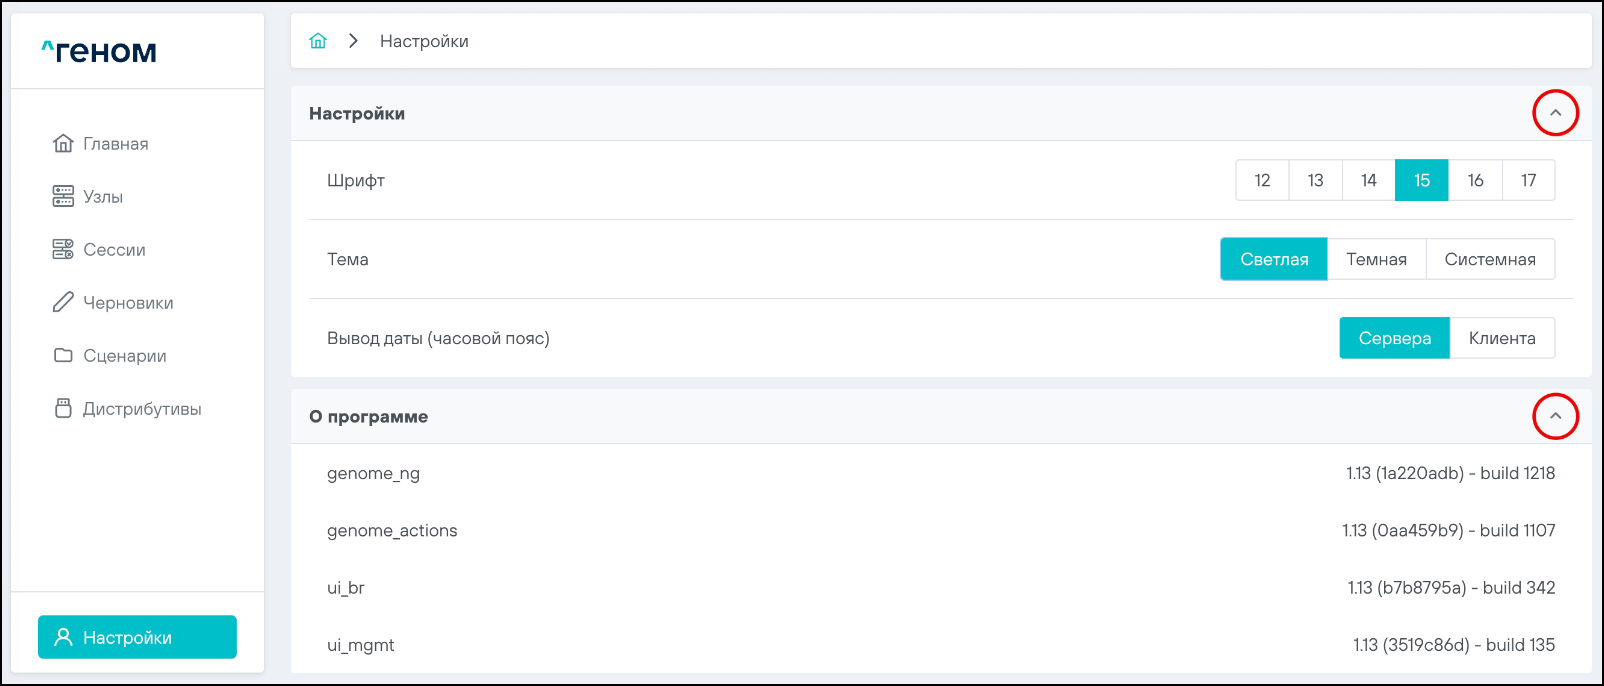Click genome_ng version build text
Image resolution: width=1604 pixels, height=686 pixels.
(x=1450, y=473)
